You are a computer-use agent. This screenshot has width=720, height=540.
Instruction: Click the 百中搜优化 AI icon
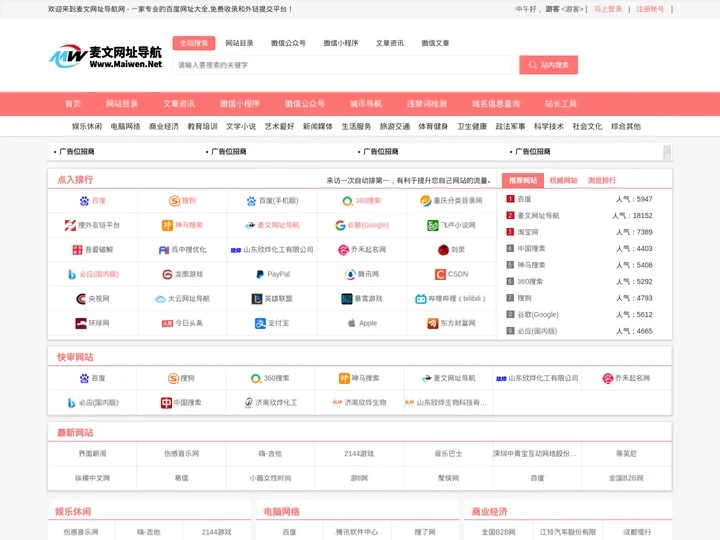[x=164, y=249]
